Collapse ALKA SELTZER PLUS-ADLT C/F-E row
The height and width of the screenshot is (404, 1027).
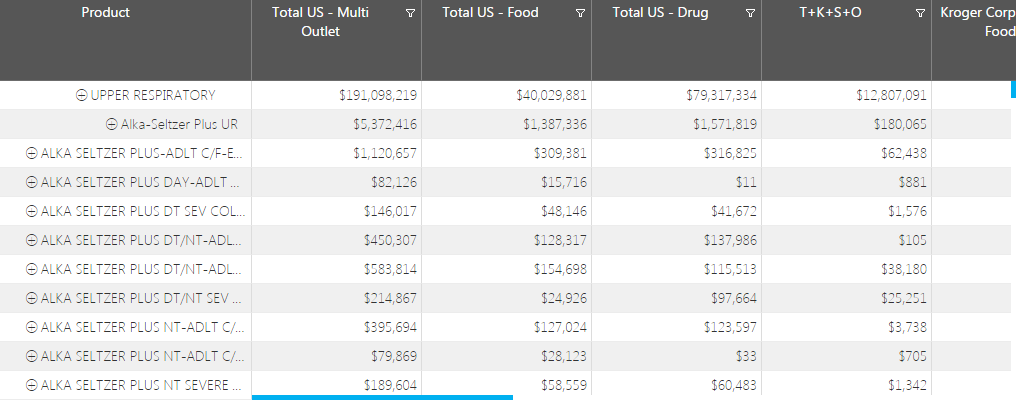[x=31, y=154]
